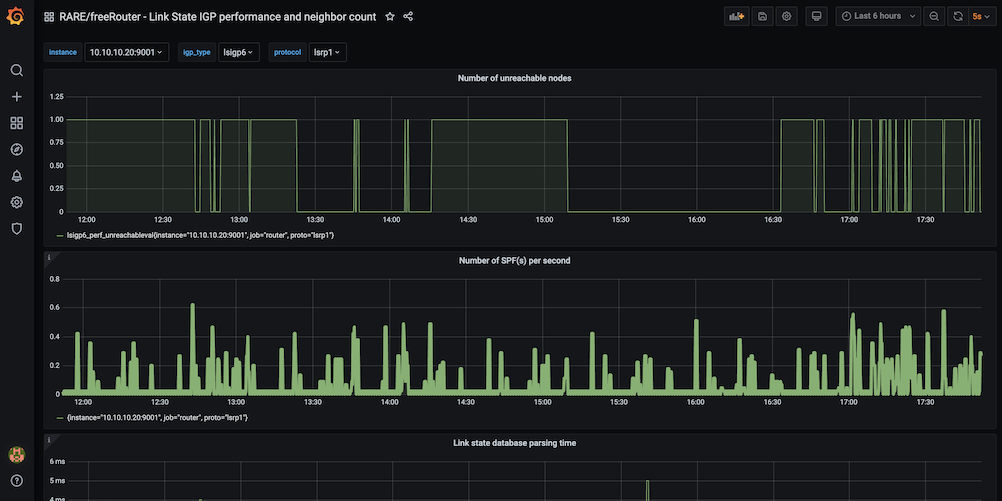Open the Last 6 hours time picker

tap(878, 16)
